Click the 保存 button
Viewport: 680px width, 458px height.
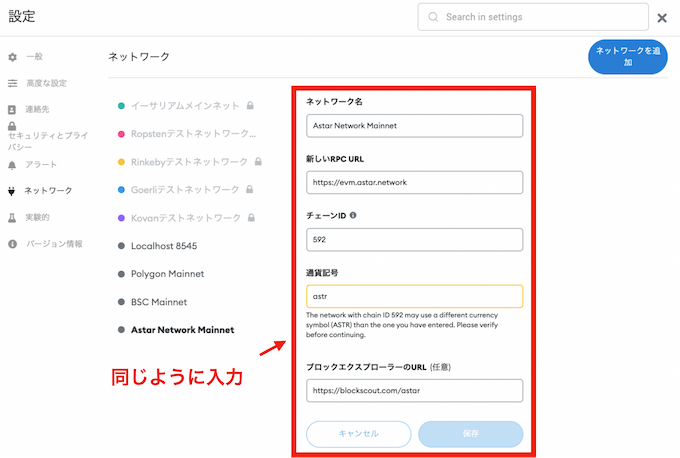471,434
